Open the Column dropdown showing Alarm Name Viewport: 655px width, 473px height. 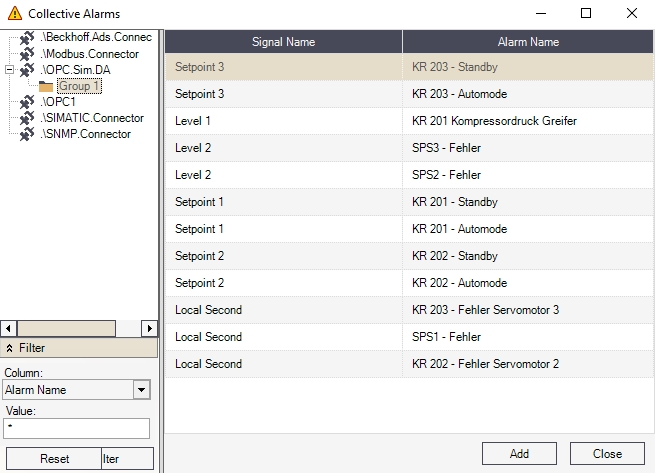(x=141, y=390)
